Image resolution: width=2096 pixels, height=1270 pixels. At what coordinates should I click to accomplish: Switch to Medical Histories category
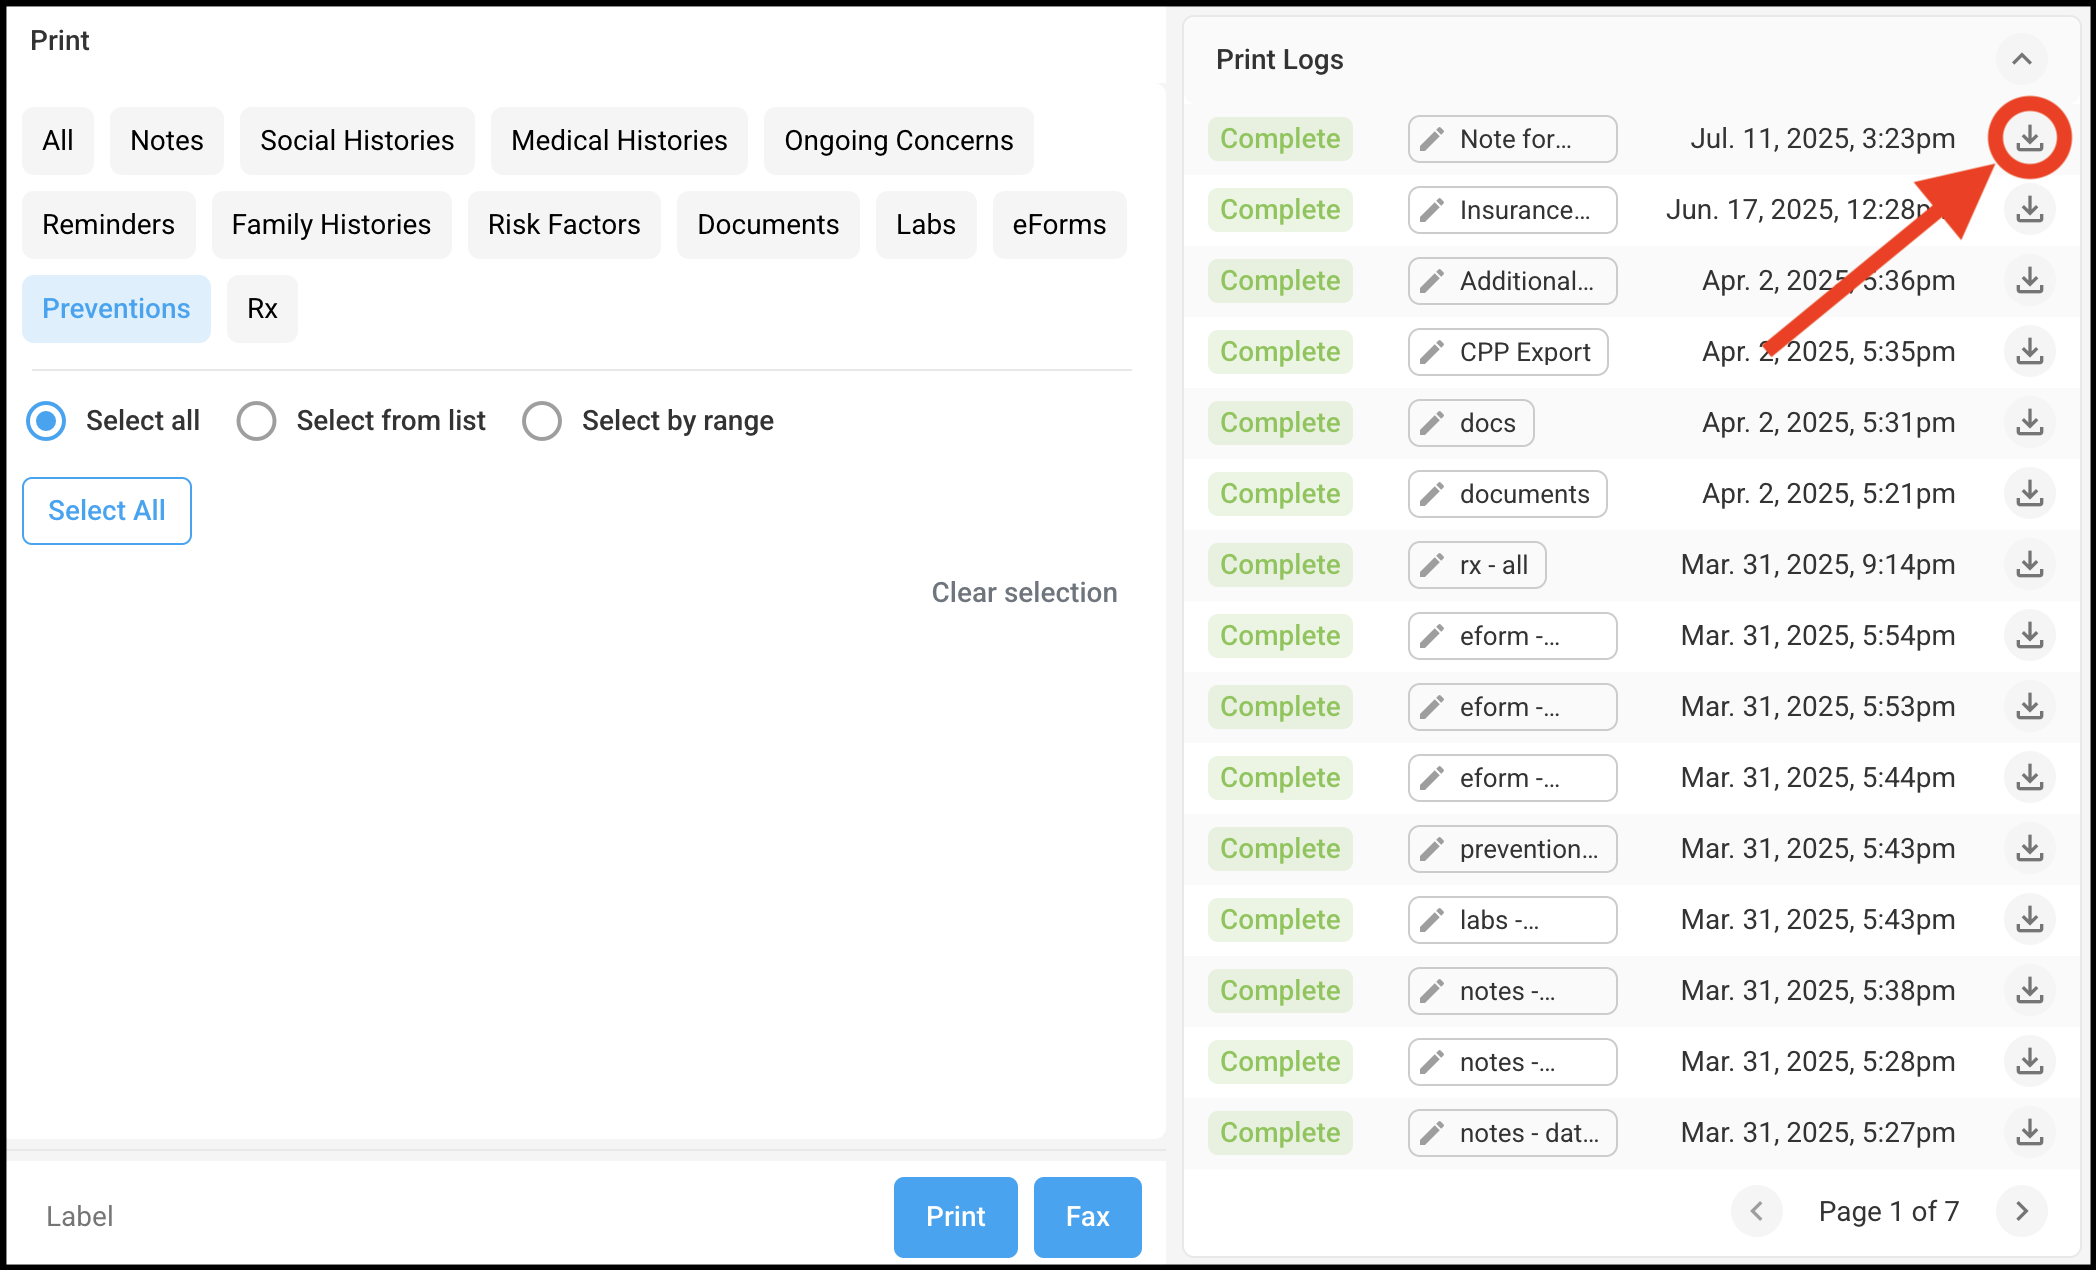coord(619,141)
